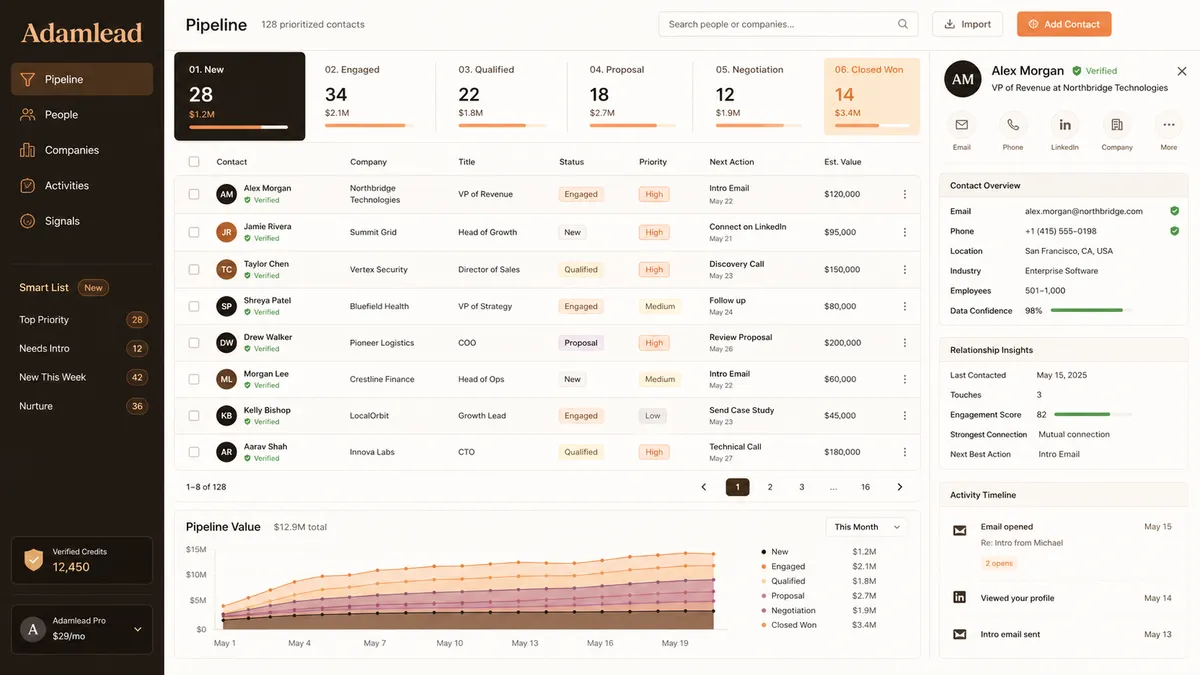Click the AM avatar in contact panel
The width and height of the screenshot is (1200, 675).
click(963, 79)
